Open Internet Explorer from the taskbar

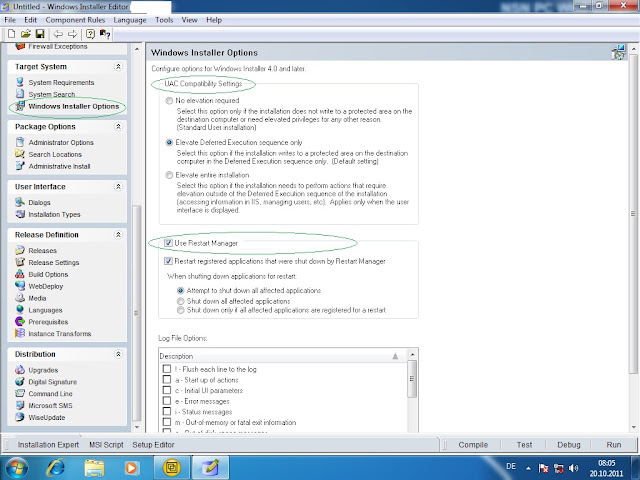(56, 467)
